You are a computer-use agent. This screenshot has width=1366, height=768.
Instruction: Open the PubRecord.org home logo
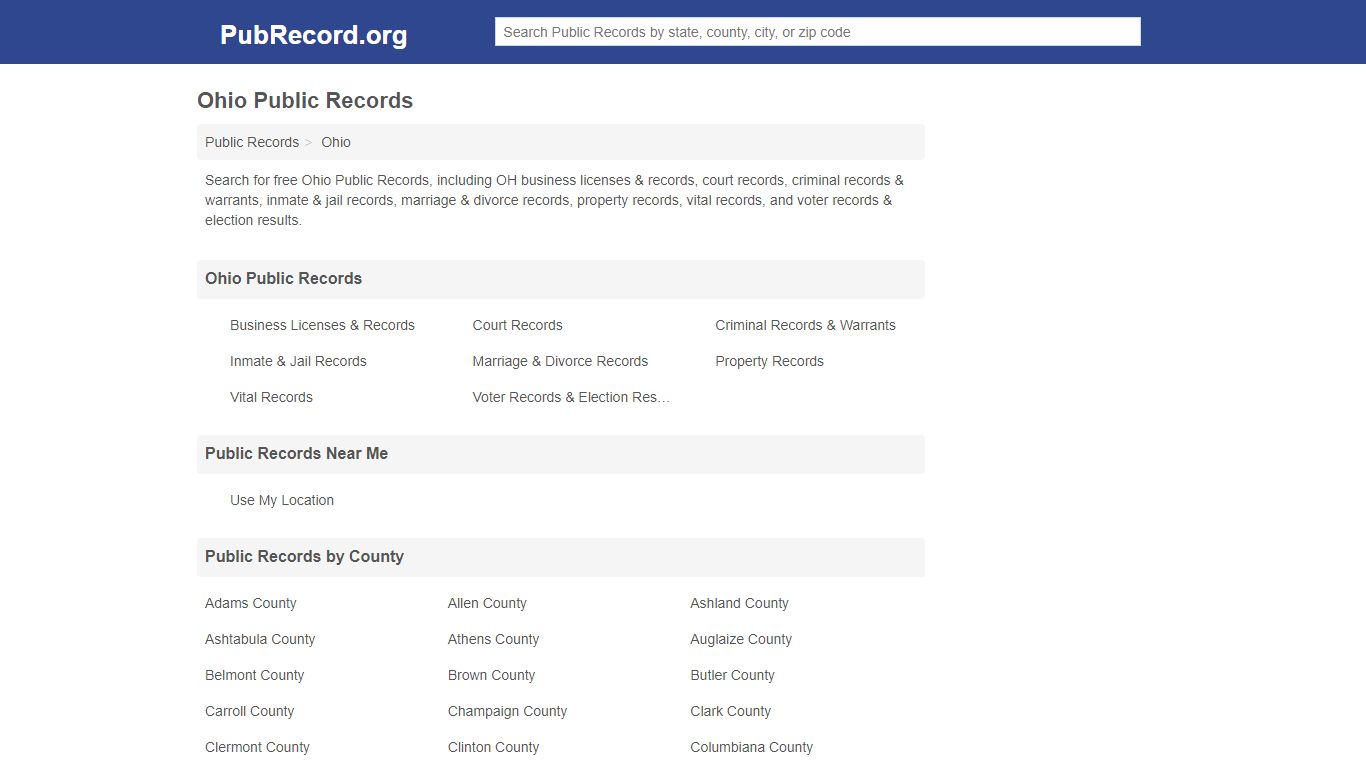tap(313, 35)
